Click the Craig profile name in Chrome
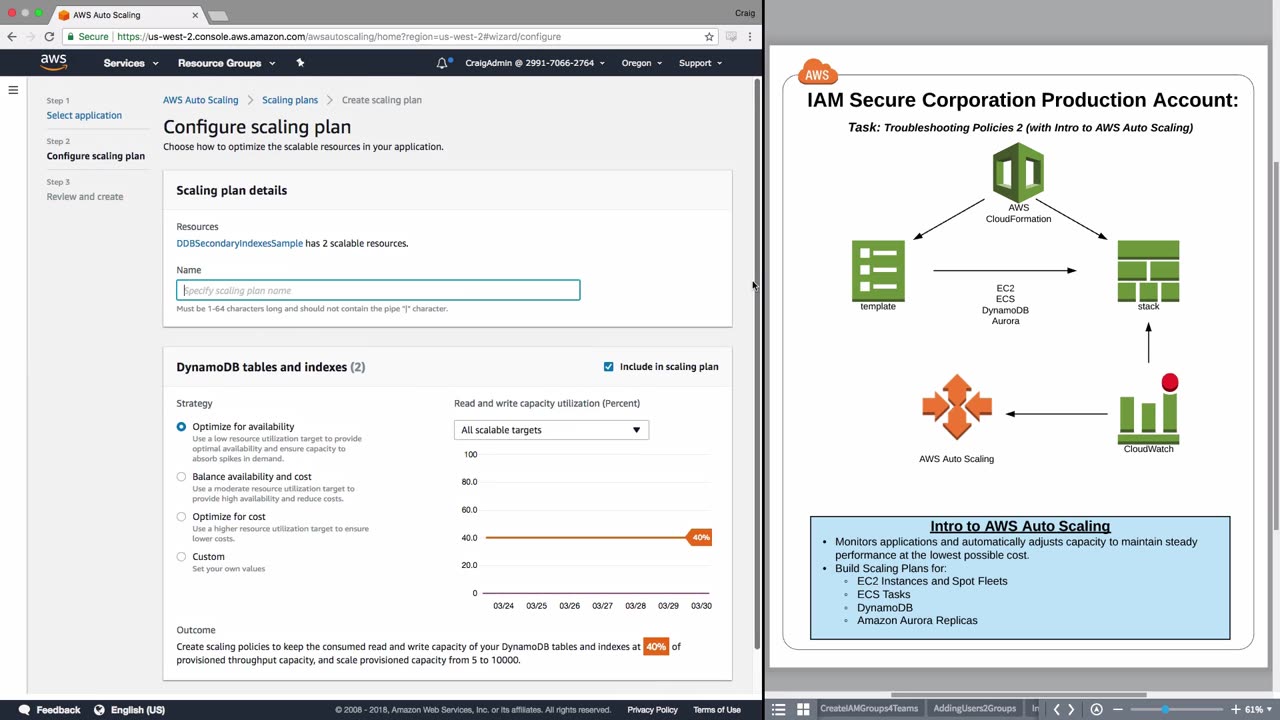The height and width of the screenshot is (720, 1280). [745, 13]
